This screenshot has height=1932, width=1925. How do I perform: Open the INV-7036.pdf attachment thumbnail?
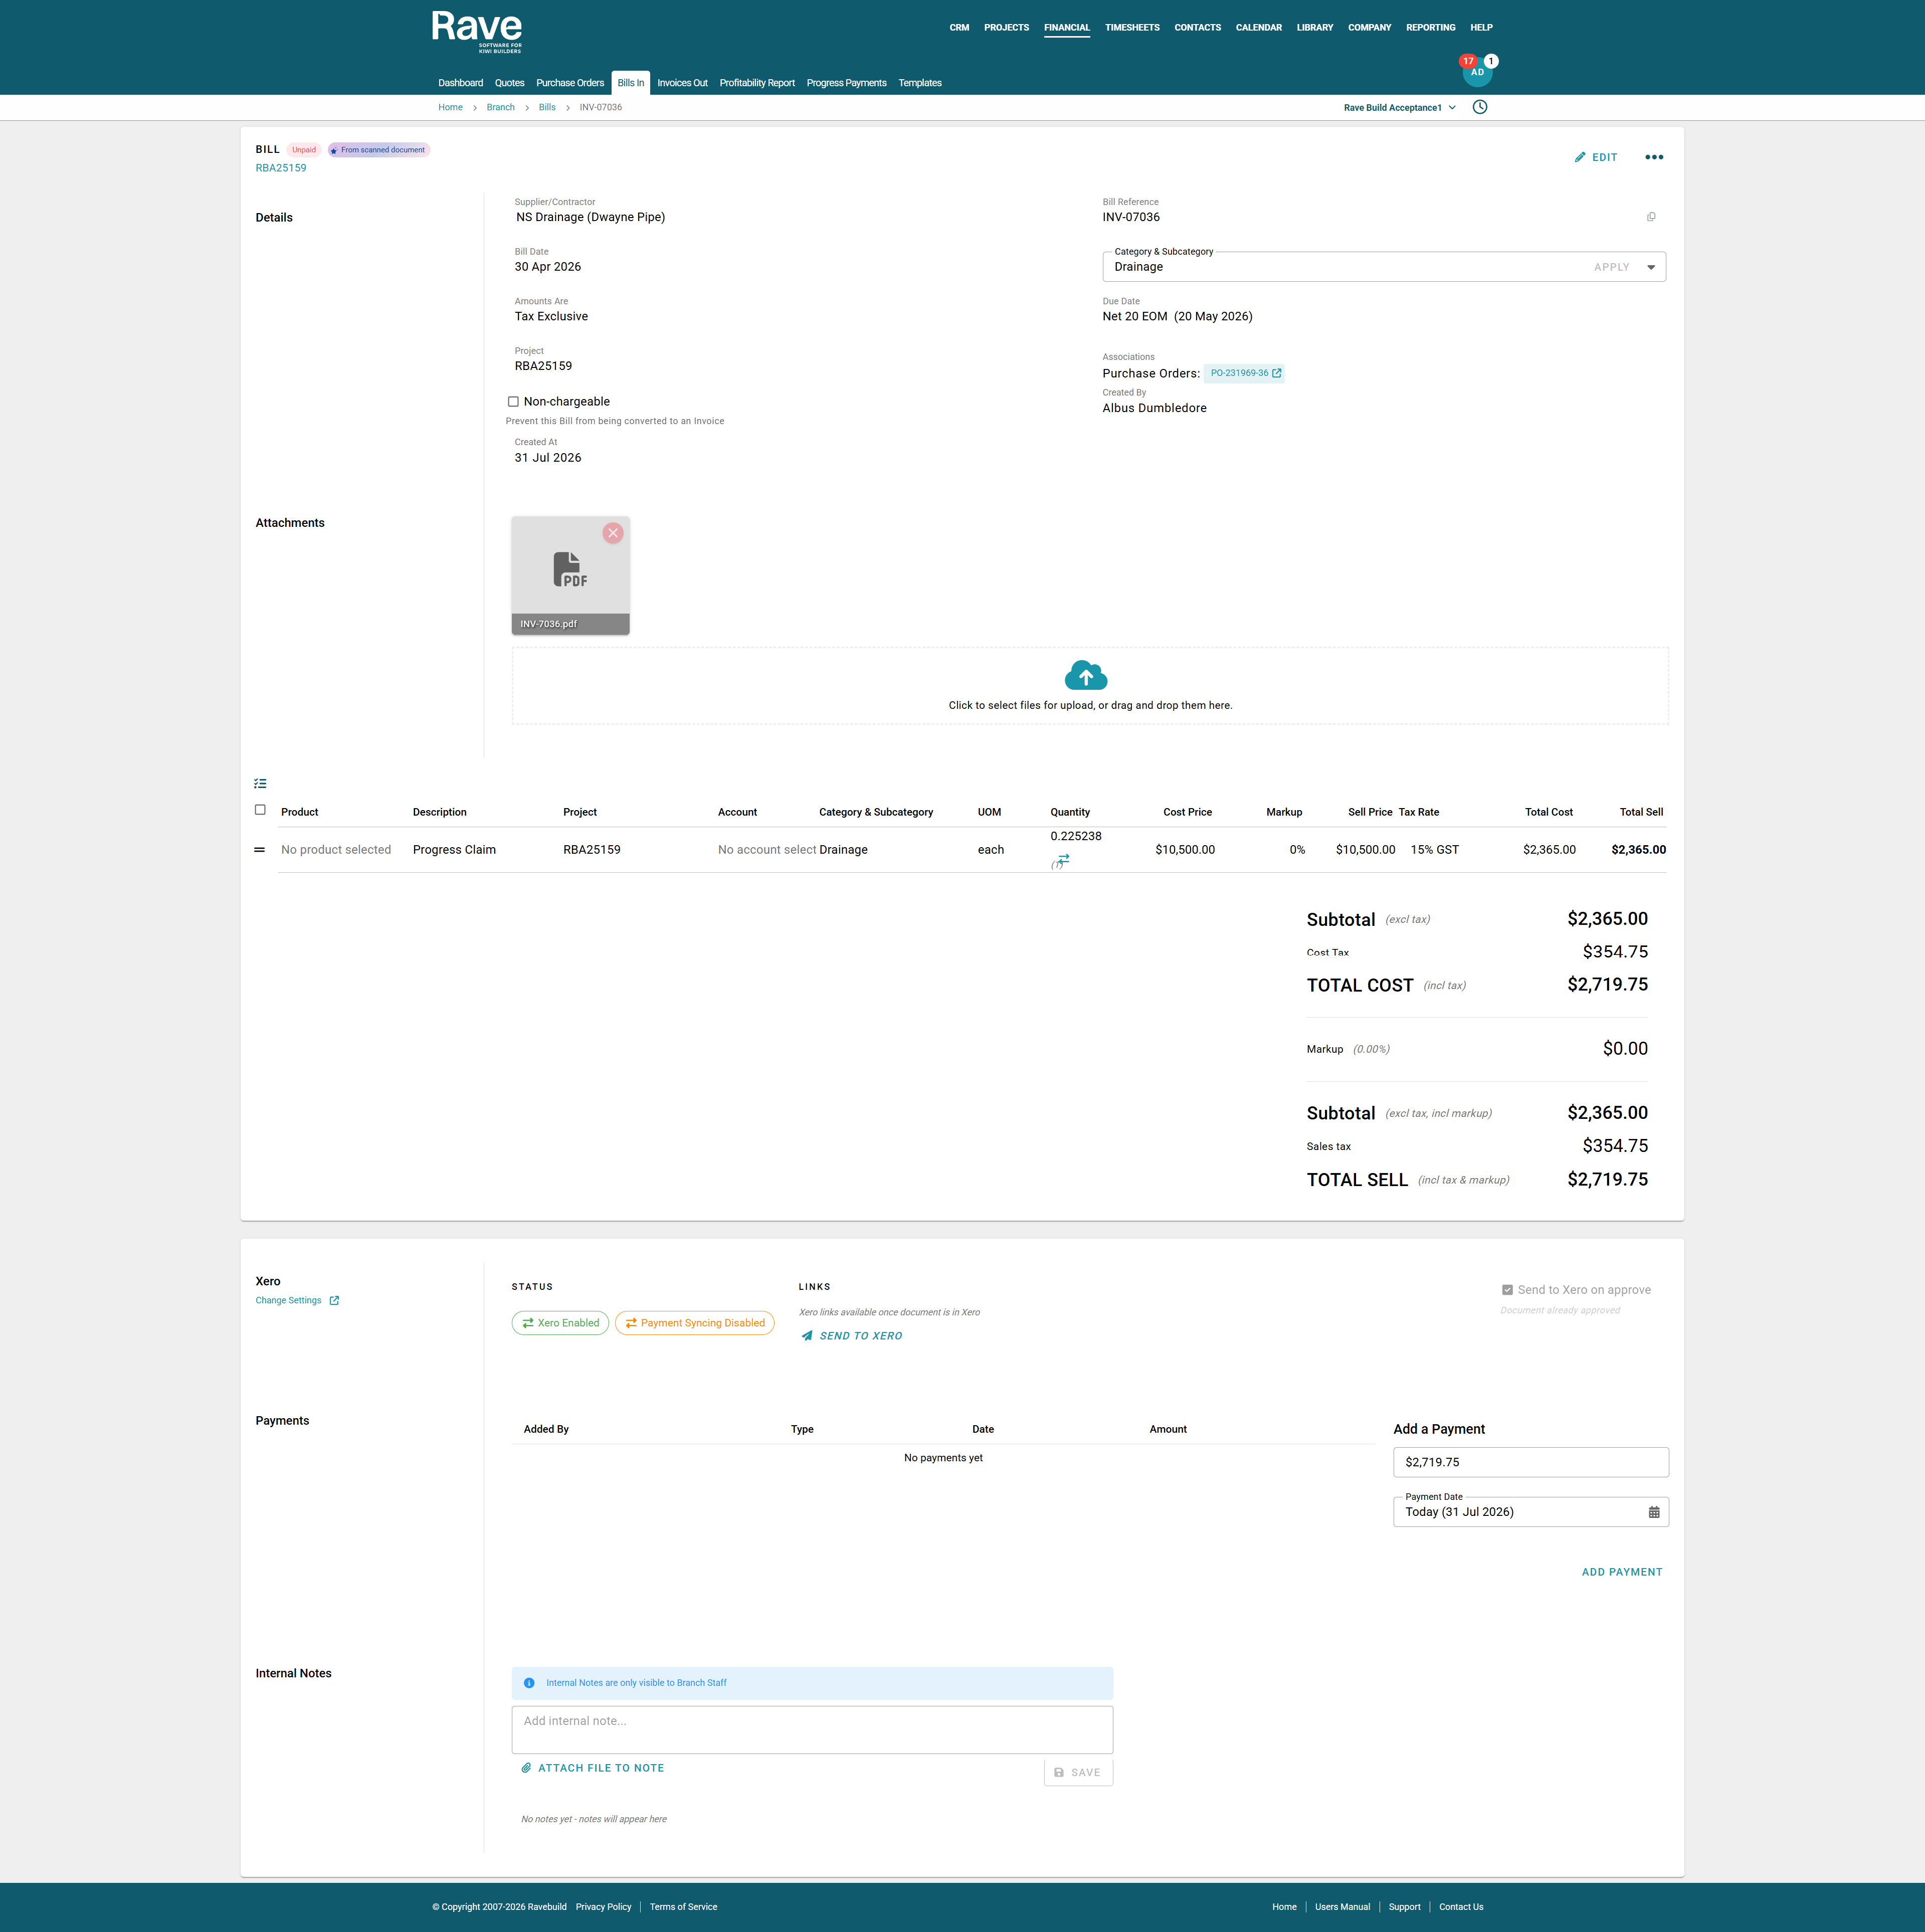click(570, 575)
